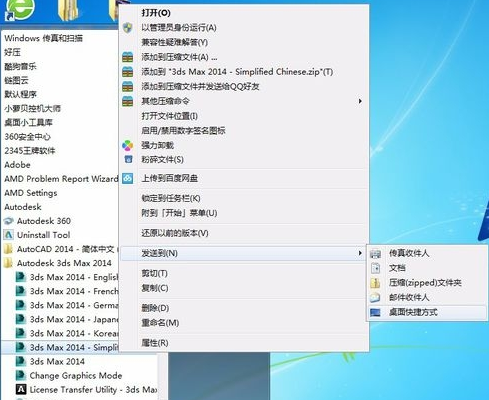Expand the 发送到(N) submenu arrow

coord(360,253)
